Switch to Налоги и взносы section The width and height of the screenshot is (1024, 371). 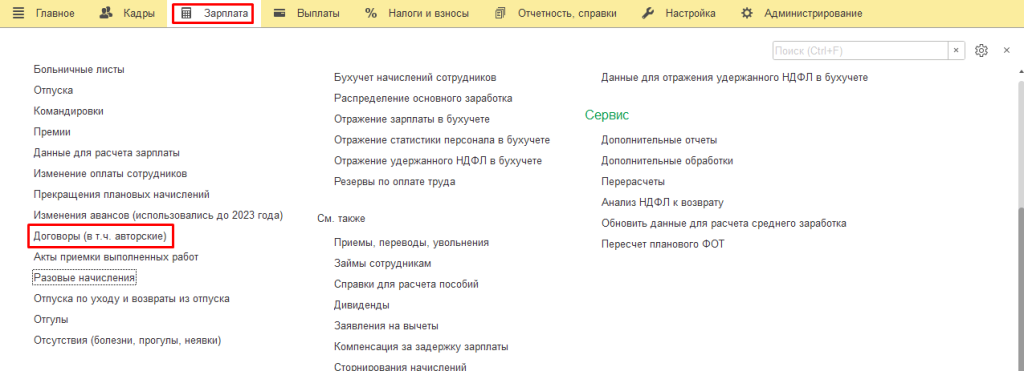click(x=428, y=13)
